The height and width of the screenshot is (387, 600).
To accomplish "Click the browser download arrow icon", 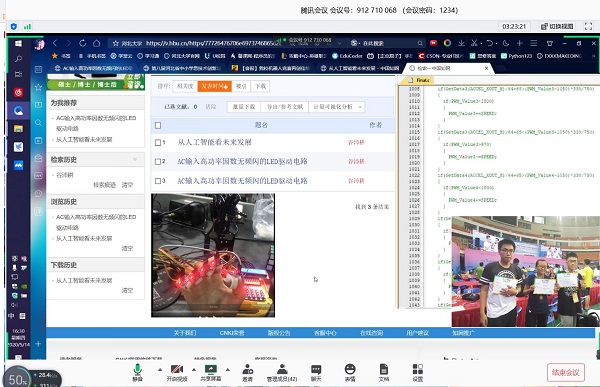I will coord(461,43).
